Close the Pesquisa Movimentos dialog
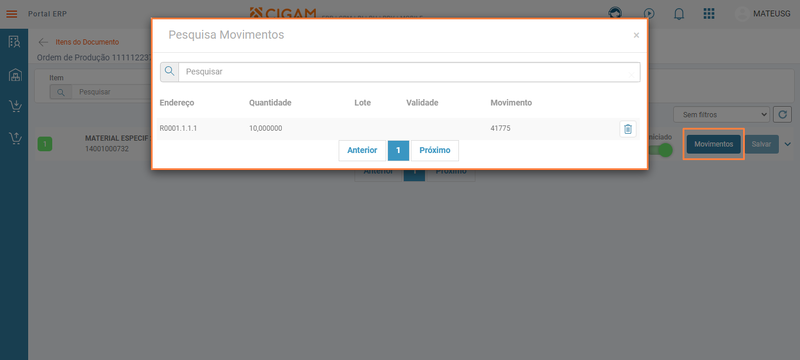Screen dimensions: 800x360 coord(636,35)
